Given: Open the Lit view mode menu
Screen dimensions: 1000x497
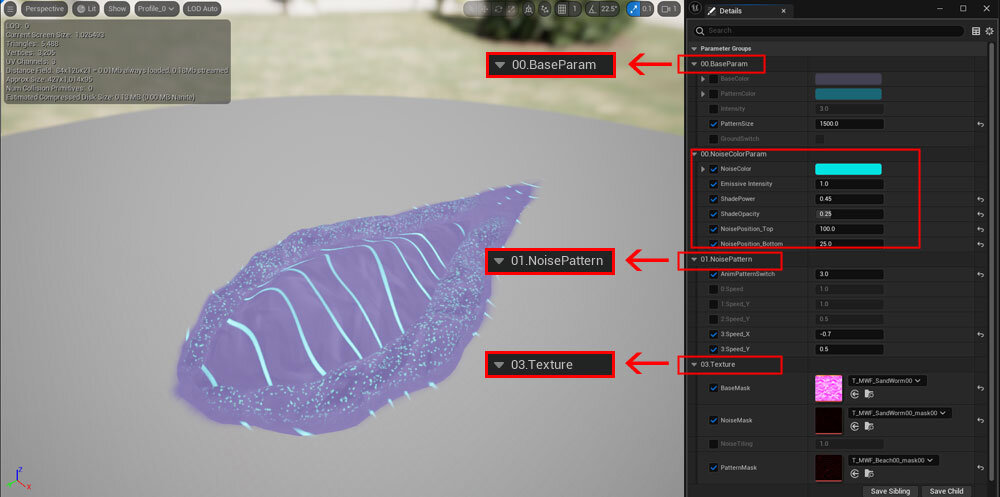Looking at the screenshot, I should pos(86,8).
